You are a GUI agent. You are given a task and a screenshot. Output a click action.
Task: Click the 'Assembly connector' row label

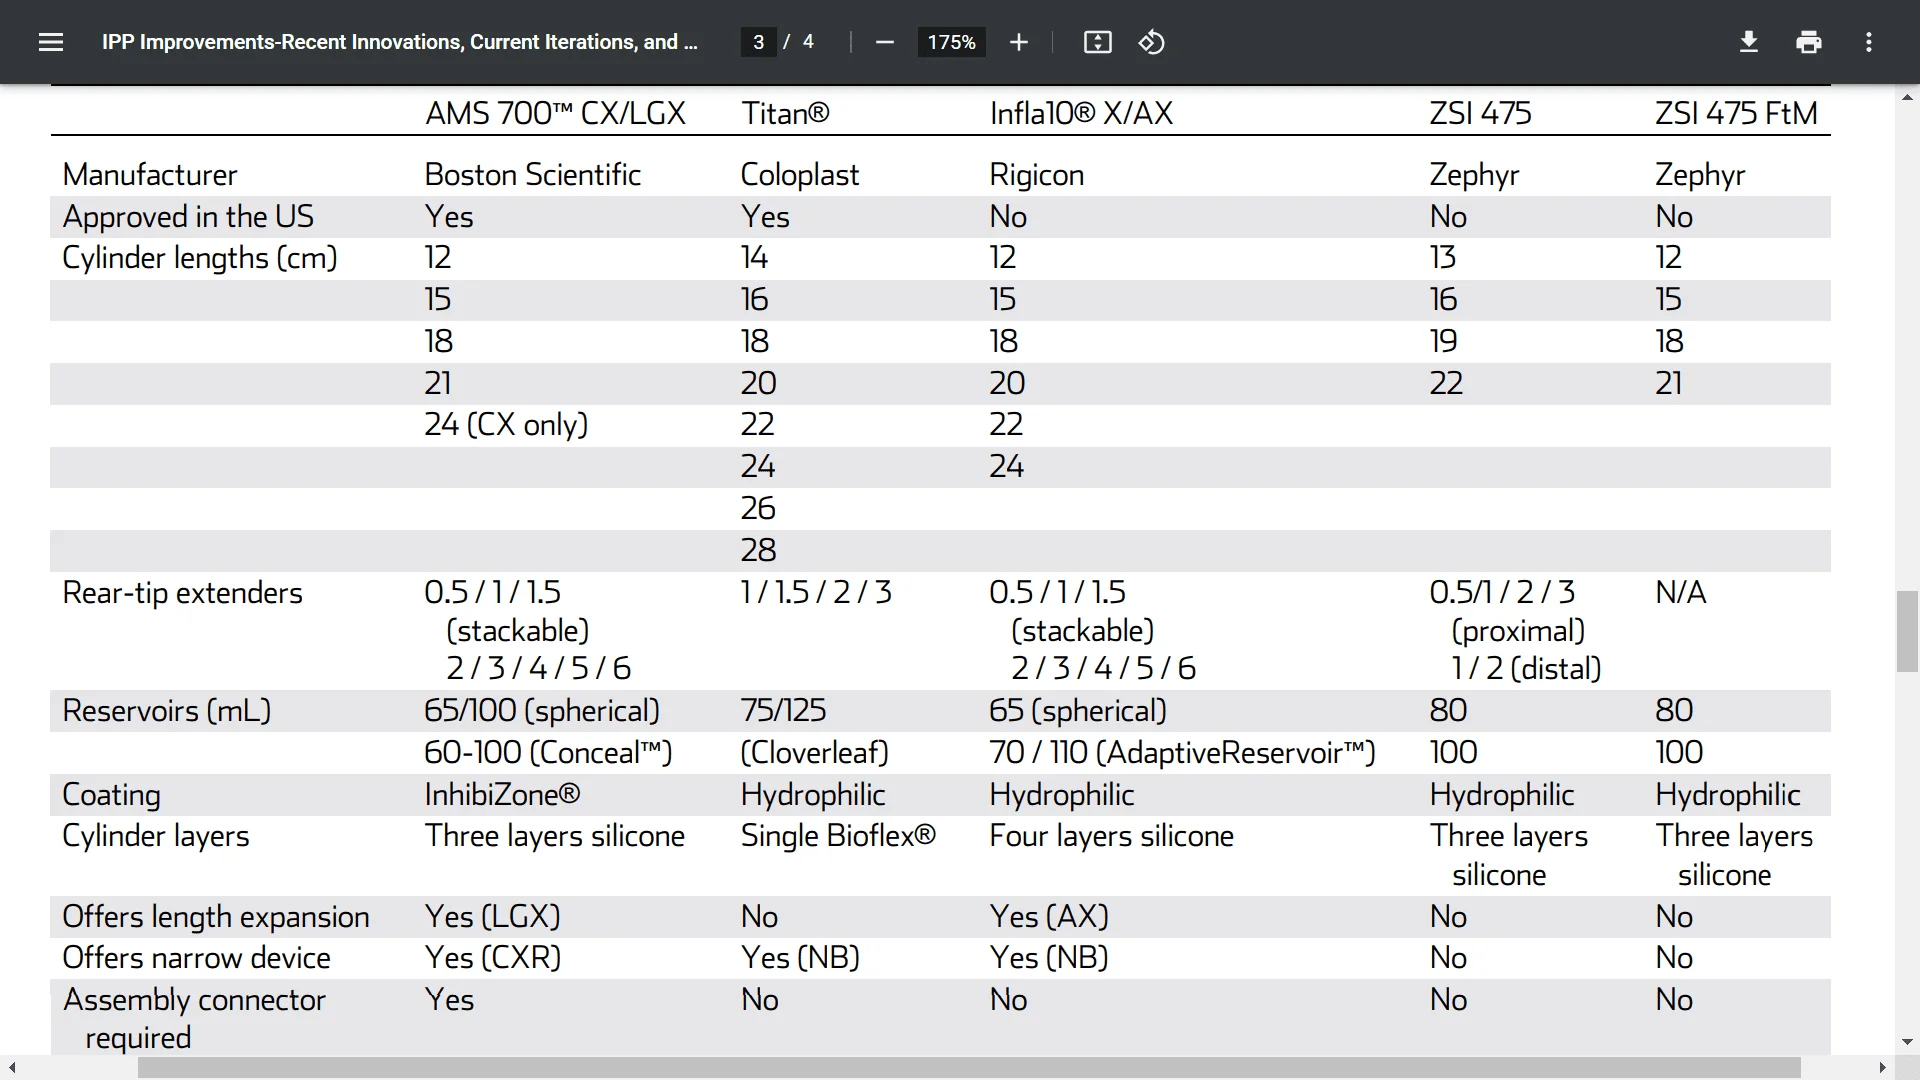194,1000
